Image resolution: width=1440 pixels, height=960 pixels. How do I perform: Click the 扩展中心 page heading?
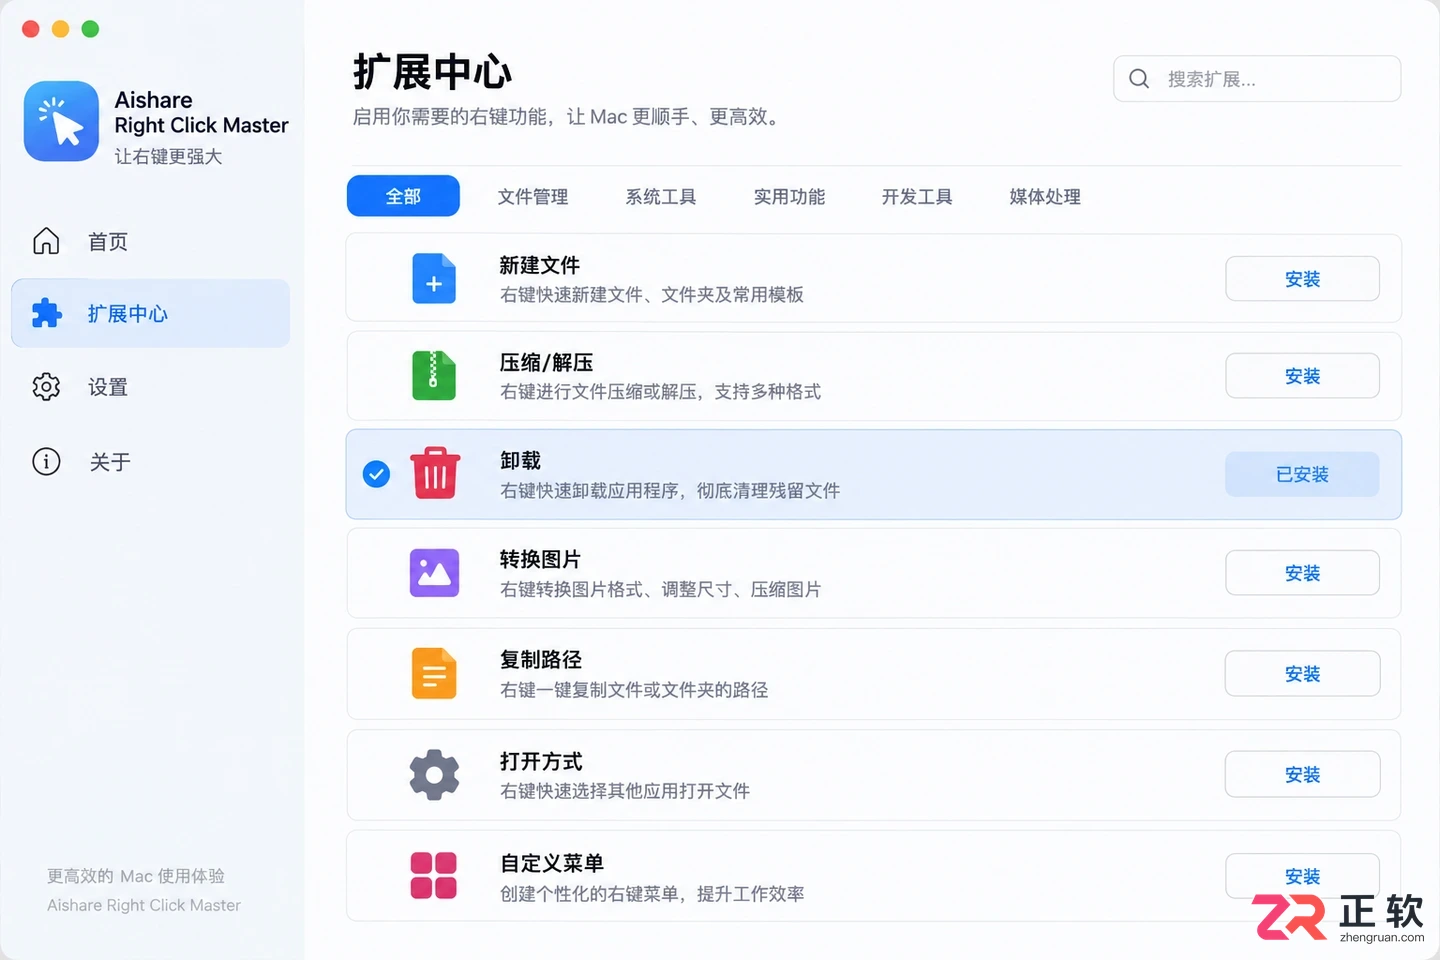click(x=432, y=72)
